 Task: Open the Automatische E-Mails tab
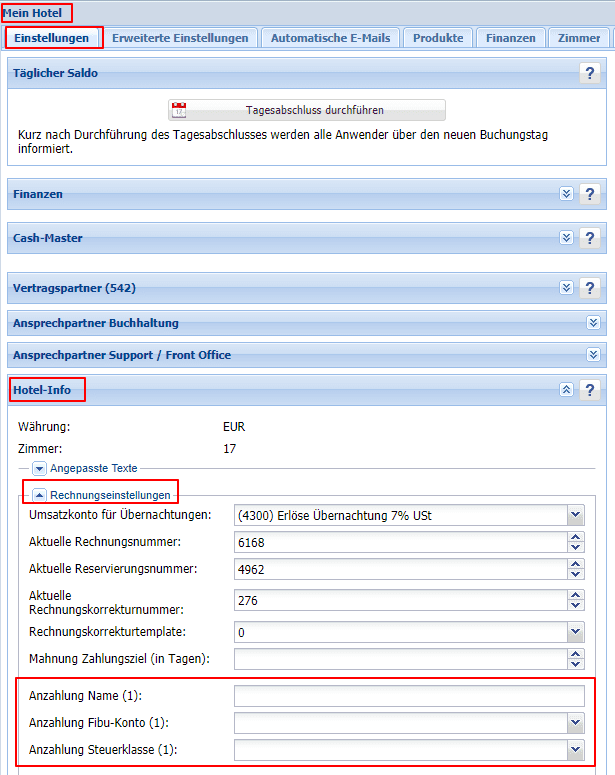[x=330, y=38]
